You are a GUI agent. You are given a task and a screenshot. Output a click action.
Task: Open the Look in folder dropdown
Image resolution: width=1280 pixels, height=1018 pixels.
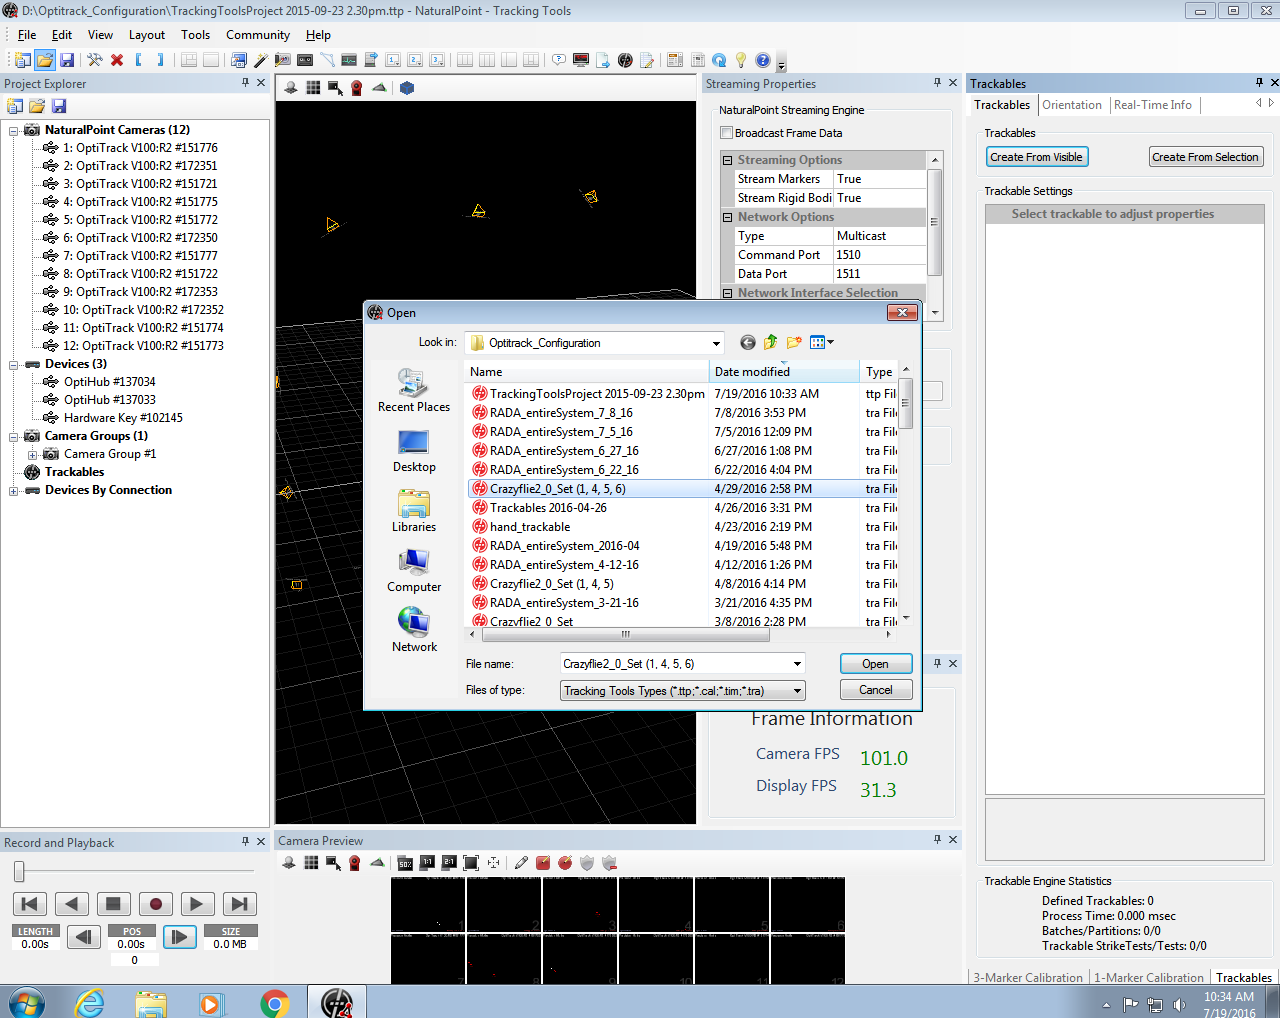click(x=716, y=343)
